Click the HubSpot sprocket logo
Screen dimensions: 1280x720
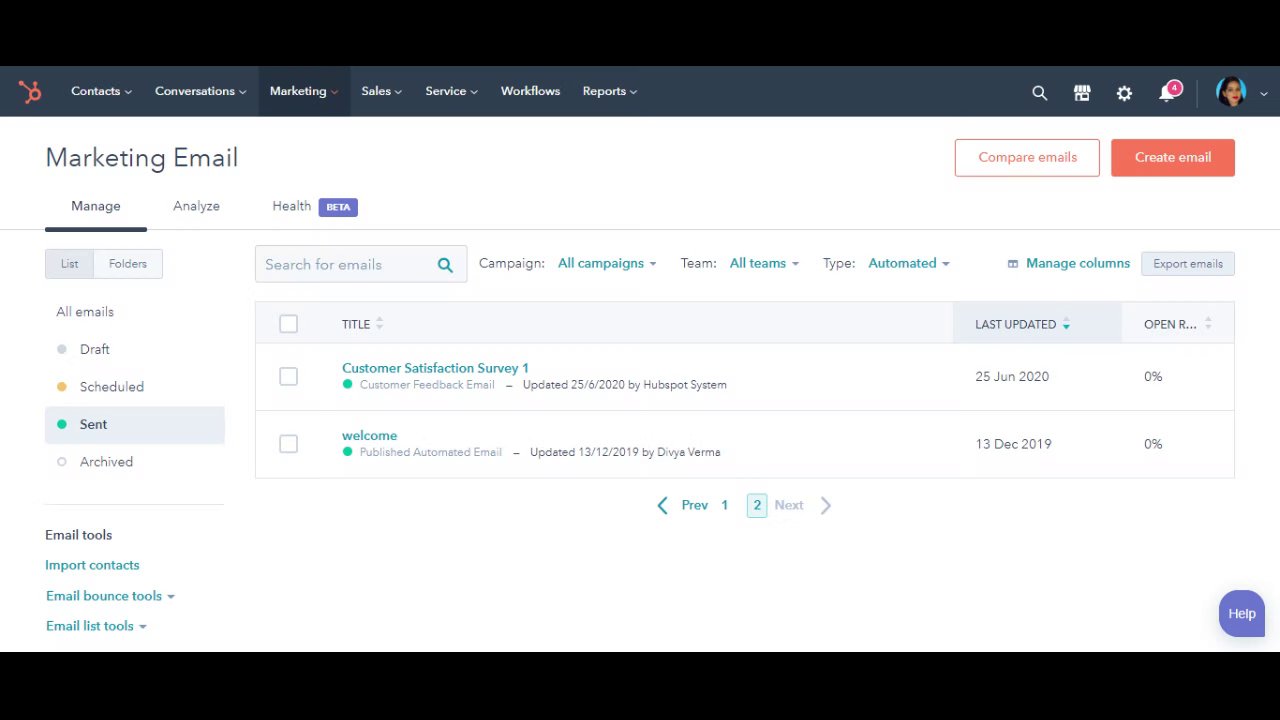[30, 92]
